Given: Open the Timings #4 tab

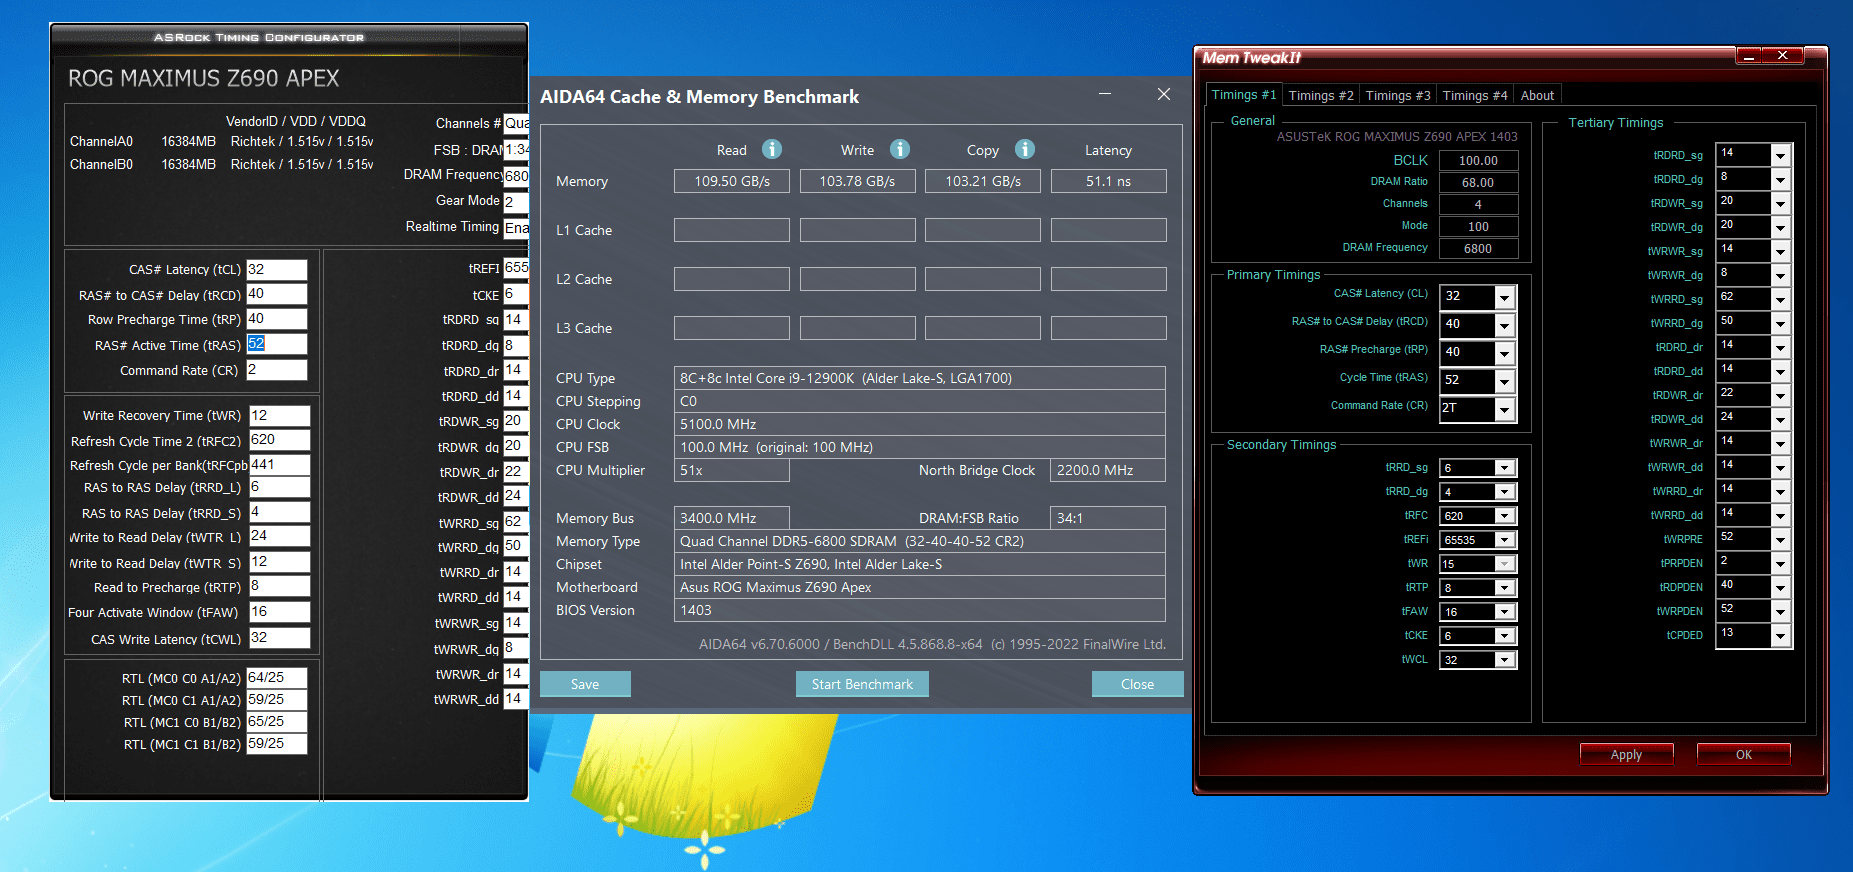Looking at the screenshot, I should 1475,95.
